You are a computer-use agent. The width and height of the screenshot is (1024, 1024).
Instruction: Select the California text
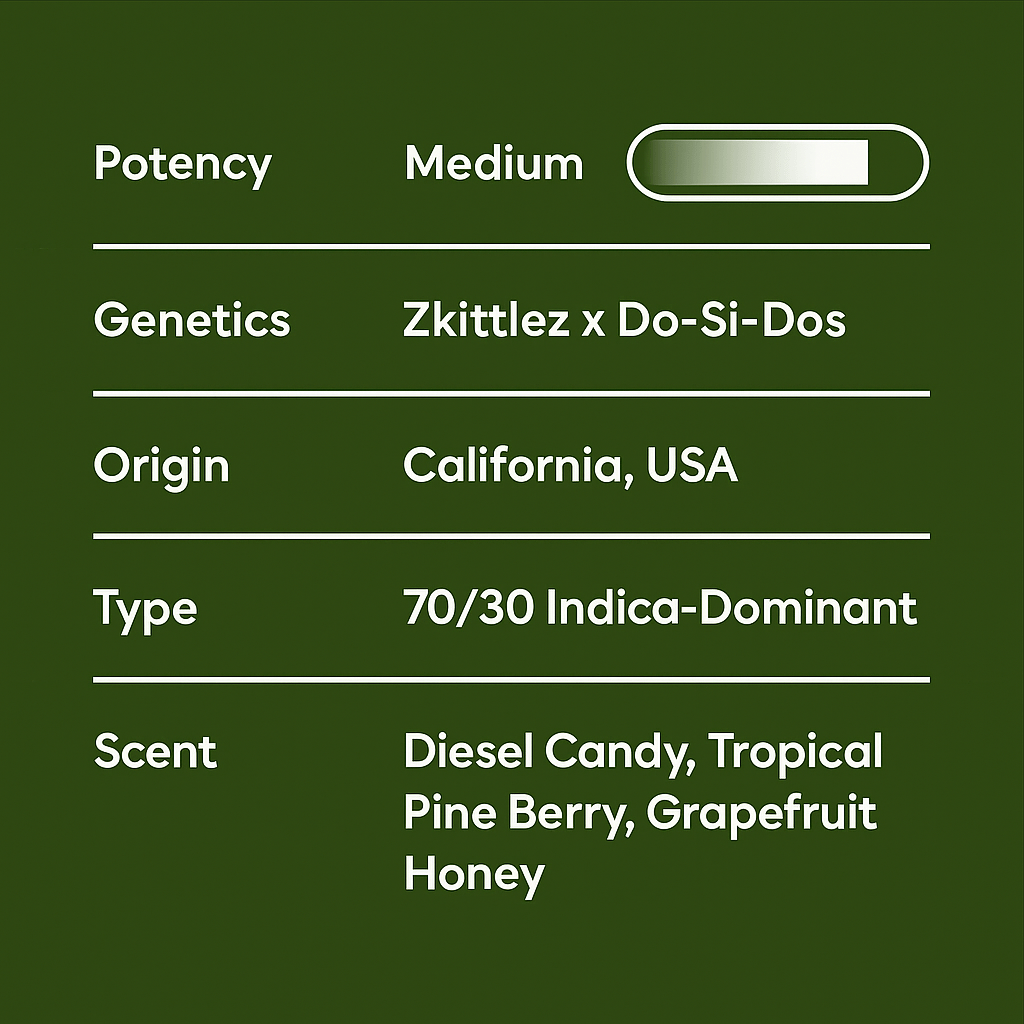(x=514, y=466)
